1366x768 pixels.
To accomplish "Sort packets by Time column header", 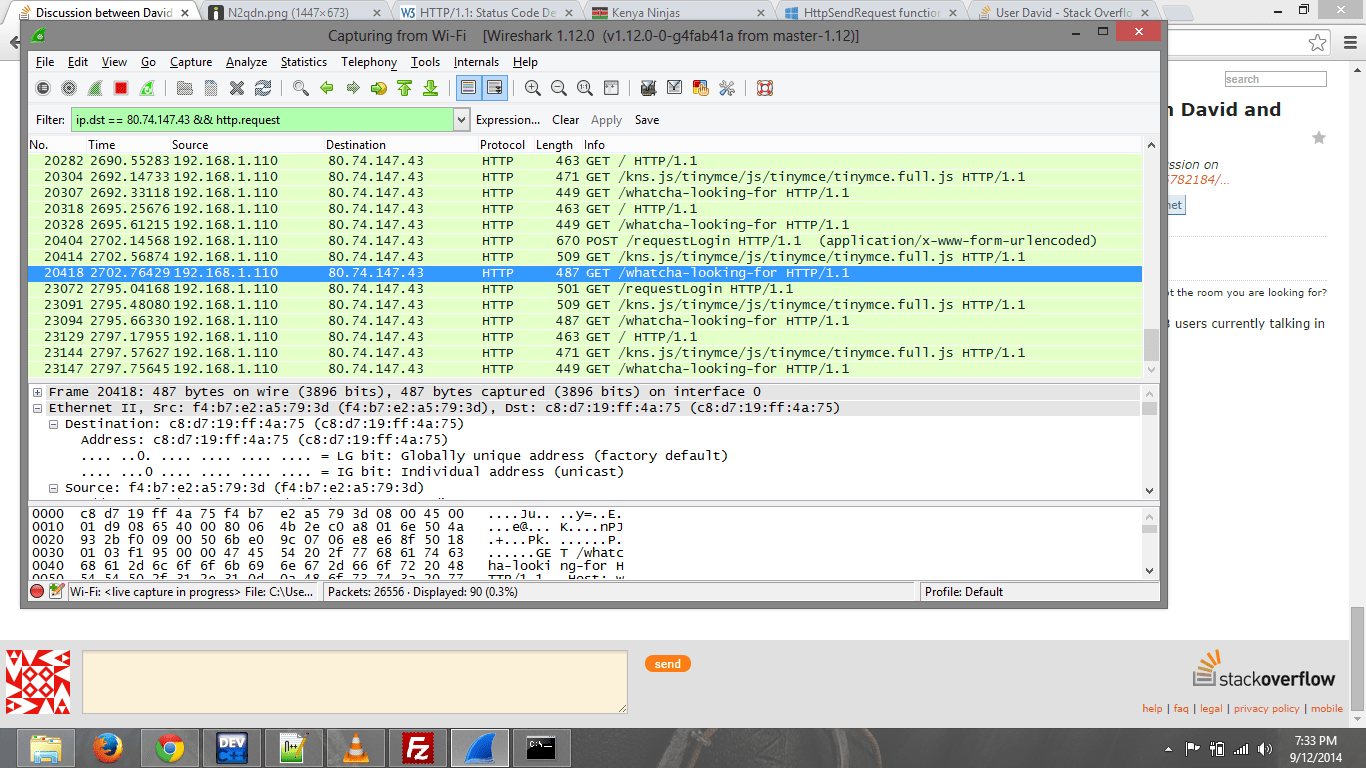I will (102, 145).
